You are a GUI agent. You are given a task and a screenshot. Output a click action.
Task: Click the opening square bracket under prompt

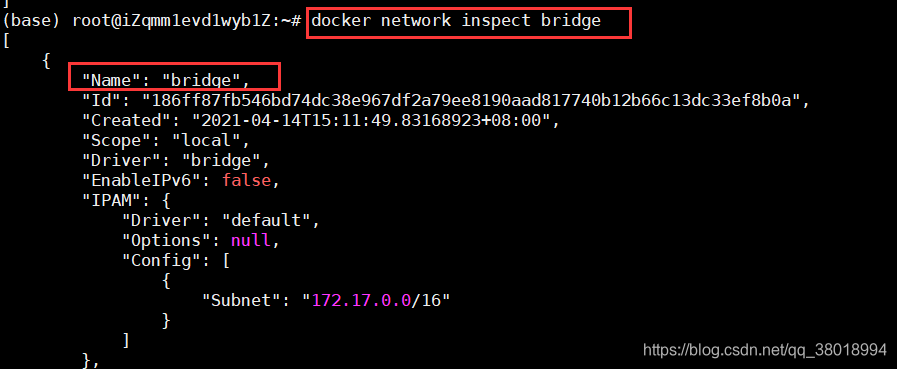click(6, 42)
